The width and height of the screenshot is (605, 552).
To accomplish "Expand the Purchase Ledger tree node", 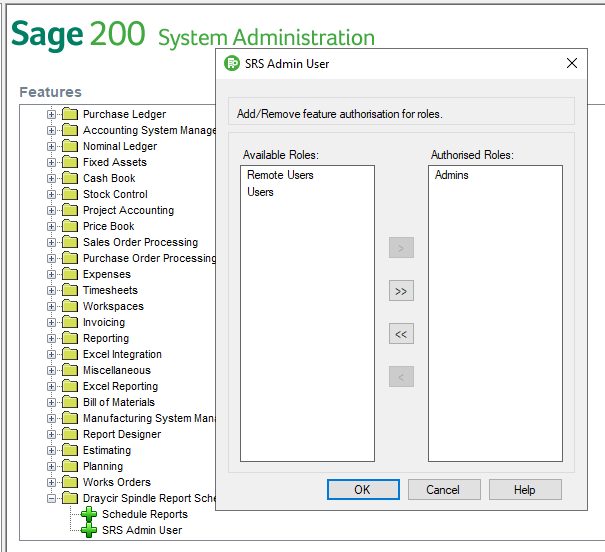I will [51, 115].
